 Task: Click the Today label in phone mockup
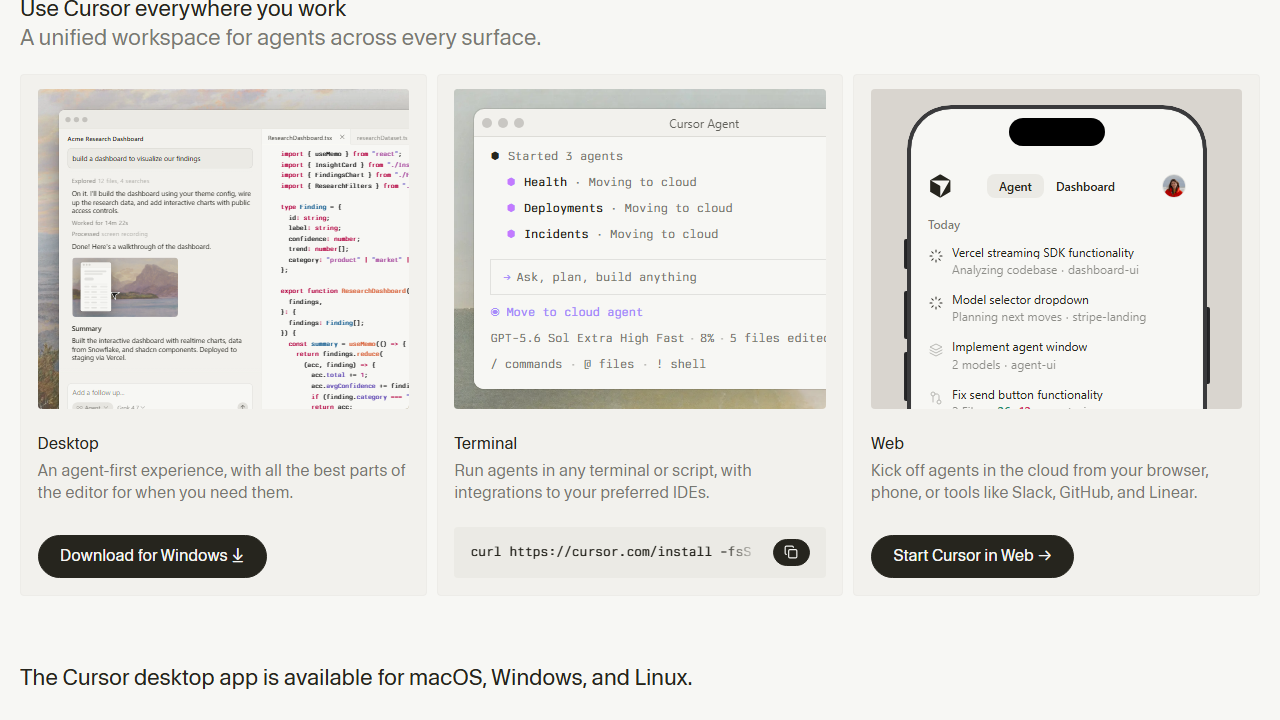pyautogui.click(x=944, y=225)
